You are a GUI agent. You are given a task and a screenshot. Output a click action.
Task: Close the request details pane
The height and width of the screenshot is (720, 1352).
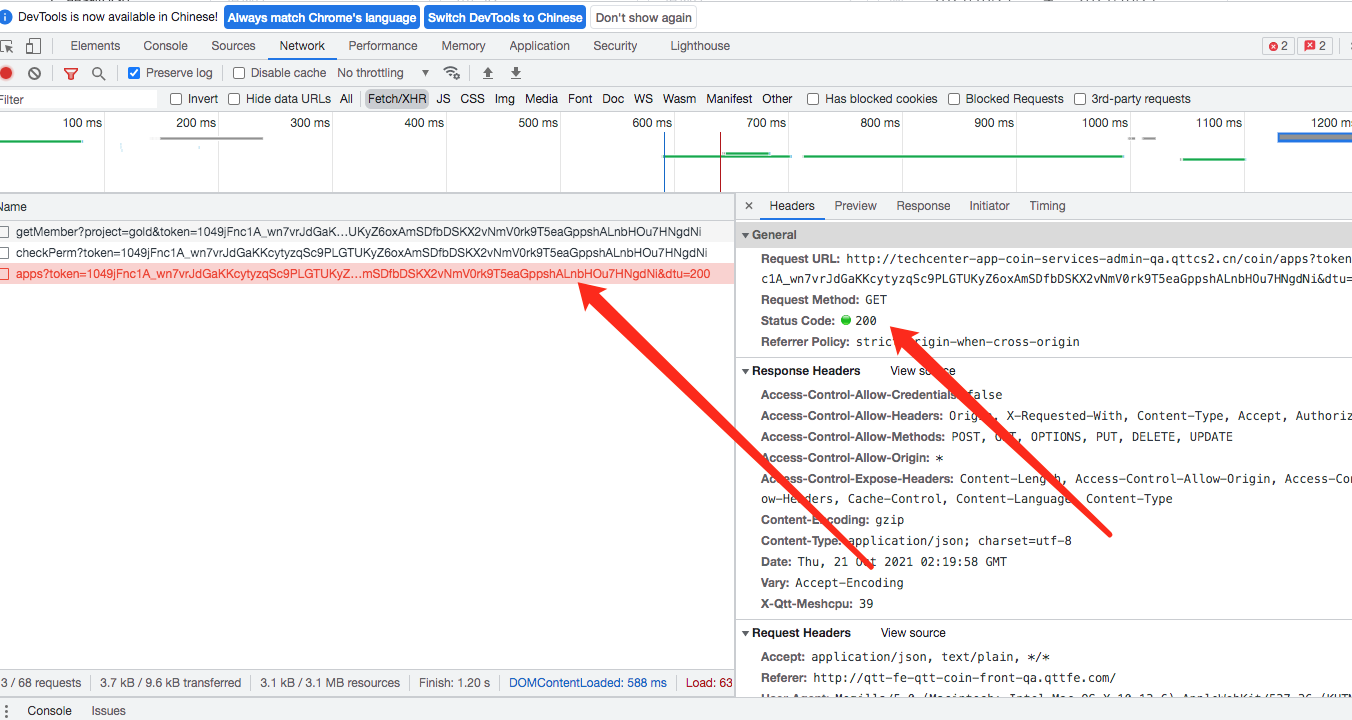(749, 206)
